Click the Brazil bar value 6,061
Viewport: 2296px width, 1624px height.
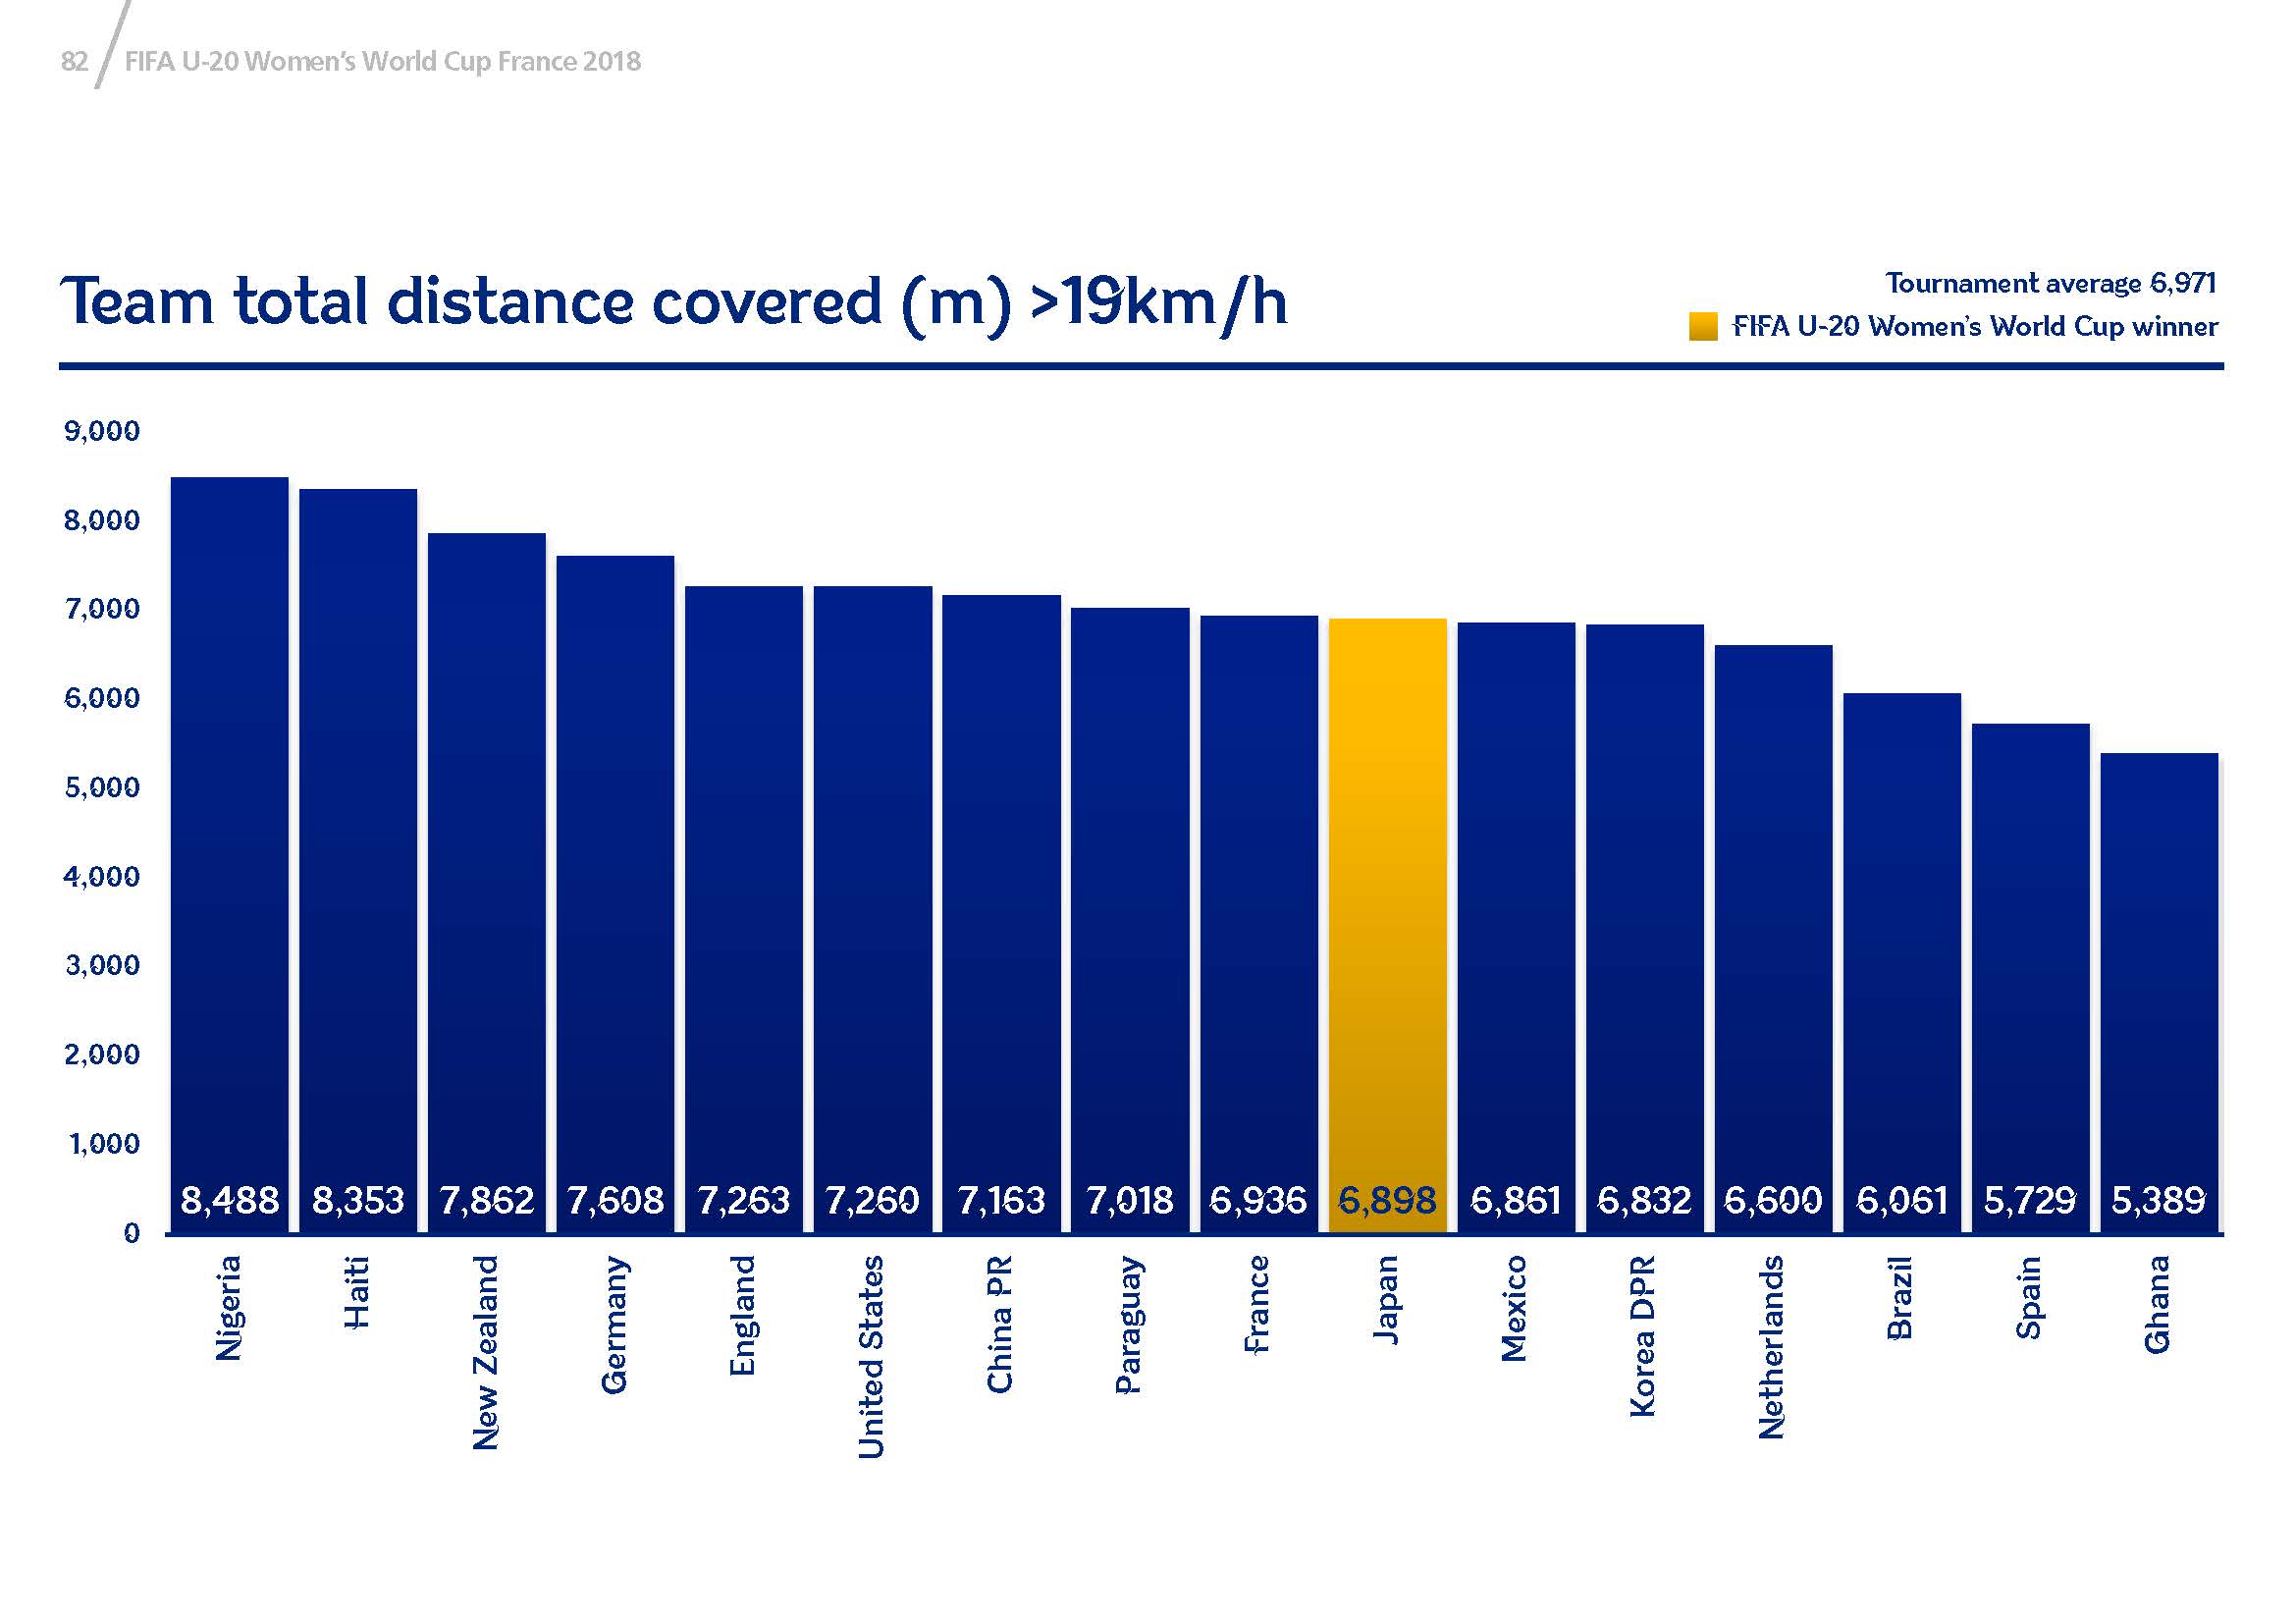1901,1200
